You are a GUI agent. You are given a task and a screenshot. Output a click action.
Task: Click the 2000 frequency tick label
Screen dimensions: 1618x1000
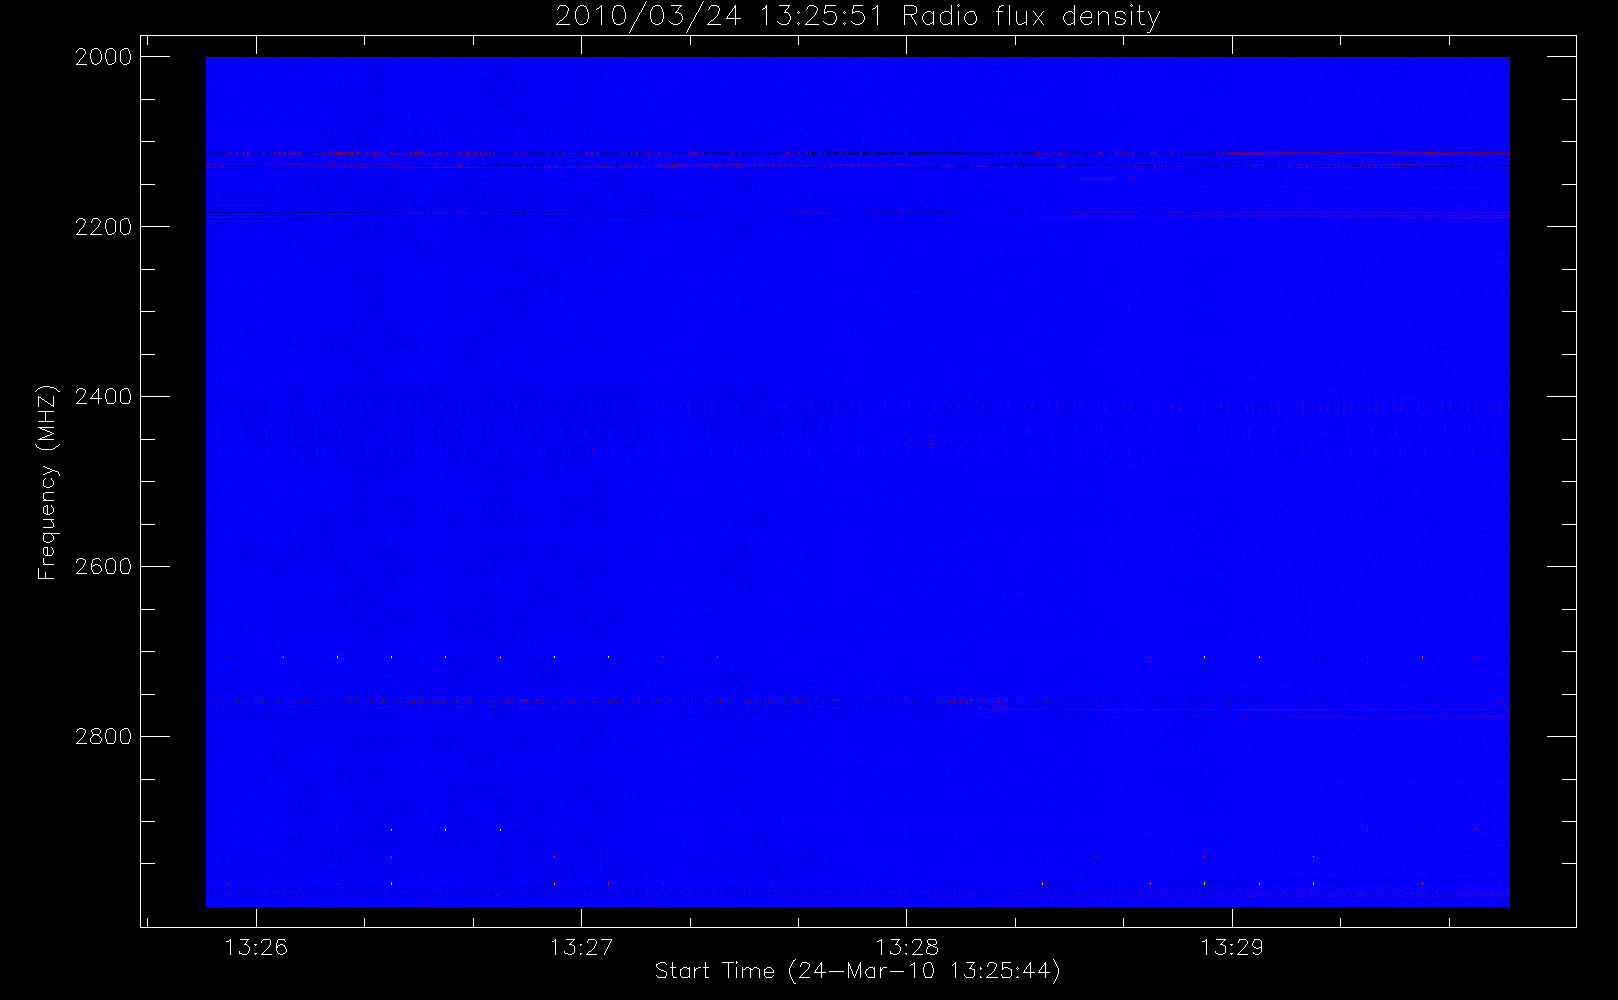pos(104,57)
